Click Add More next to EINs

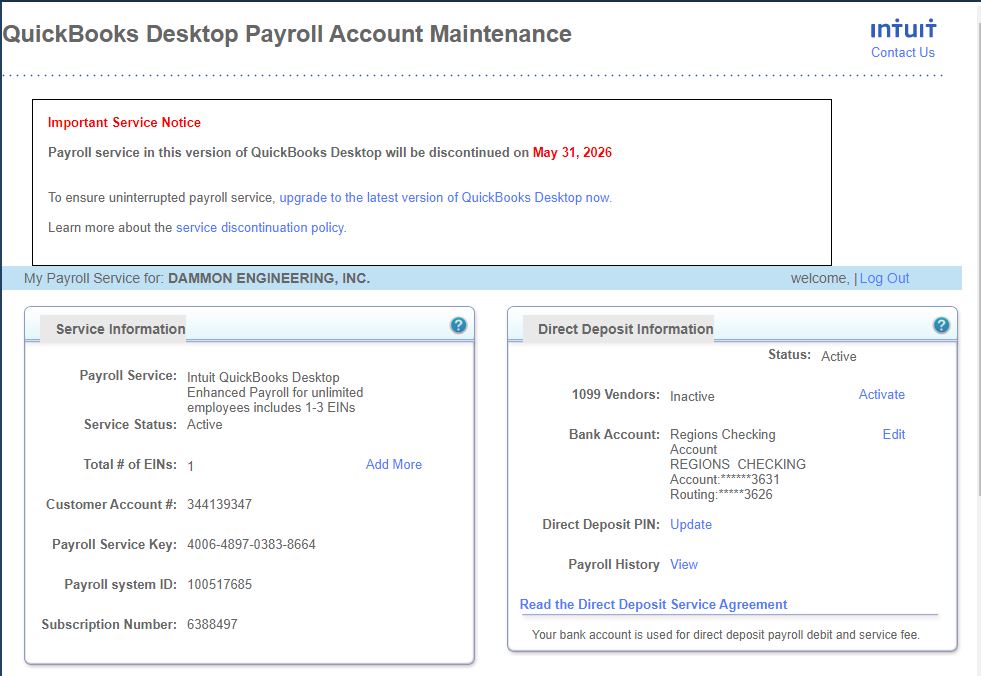tap(393, 465)
